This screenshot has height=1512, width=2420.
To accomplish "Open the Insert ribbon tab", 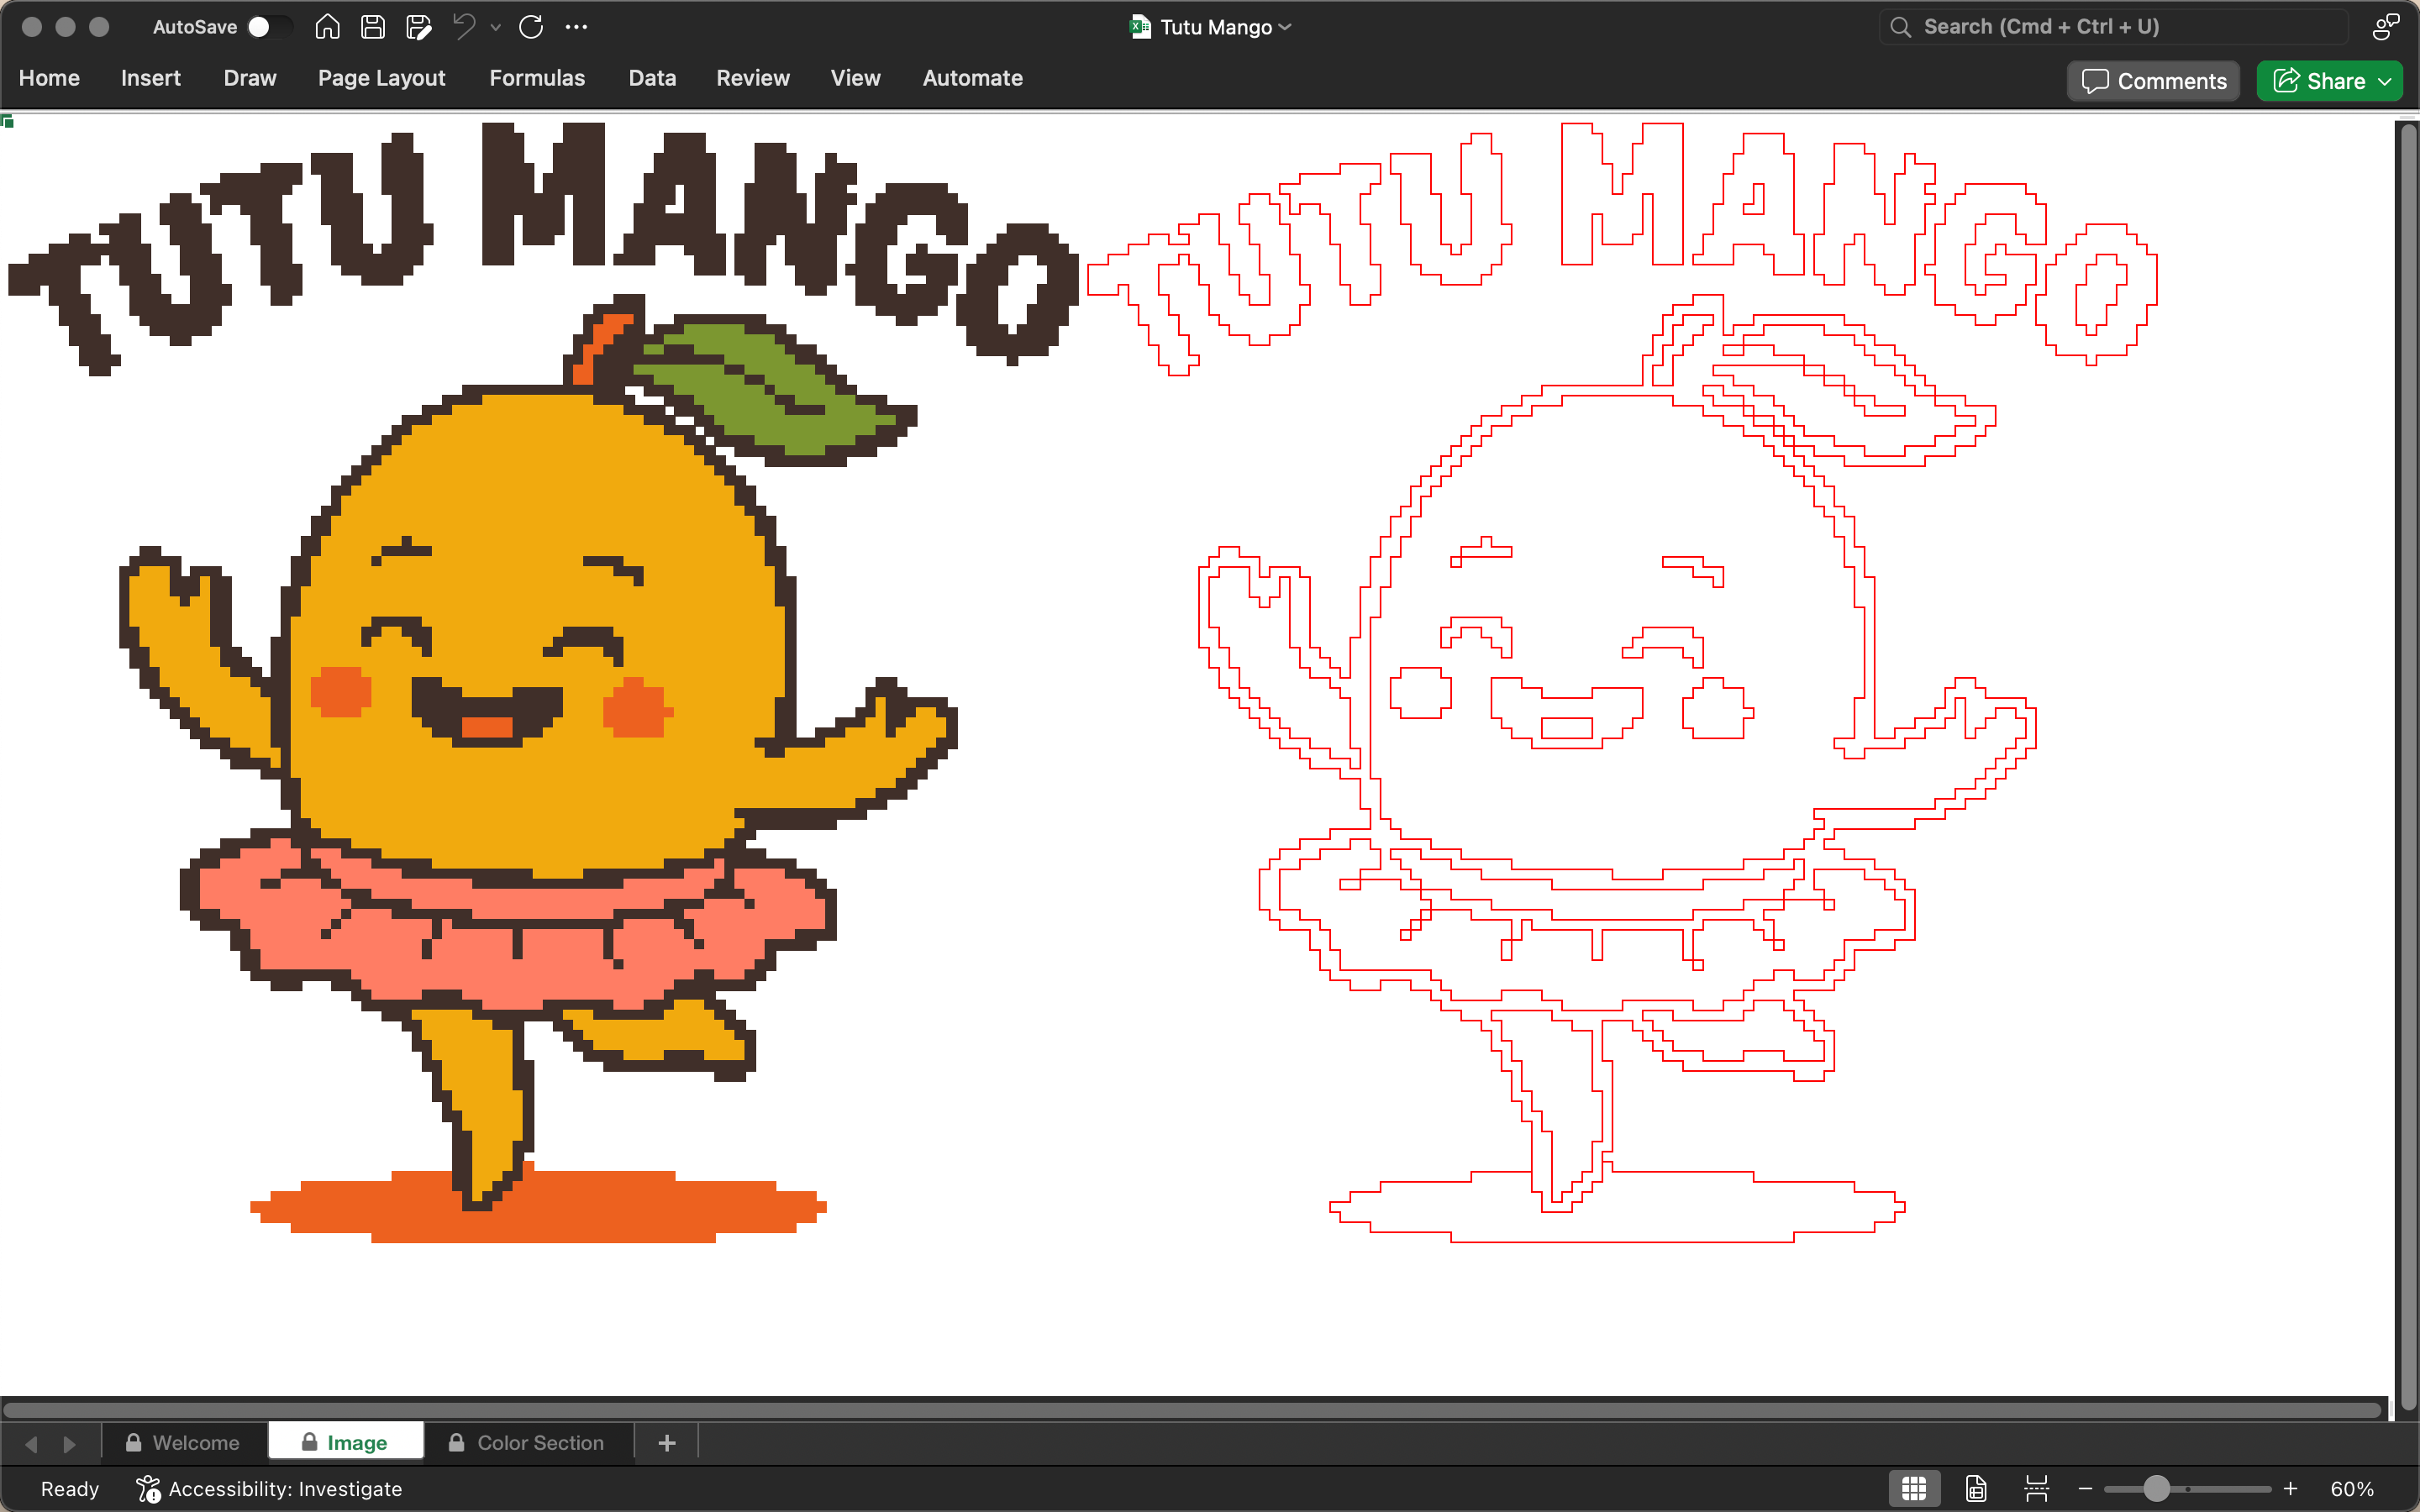I will click(151, 78).
